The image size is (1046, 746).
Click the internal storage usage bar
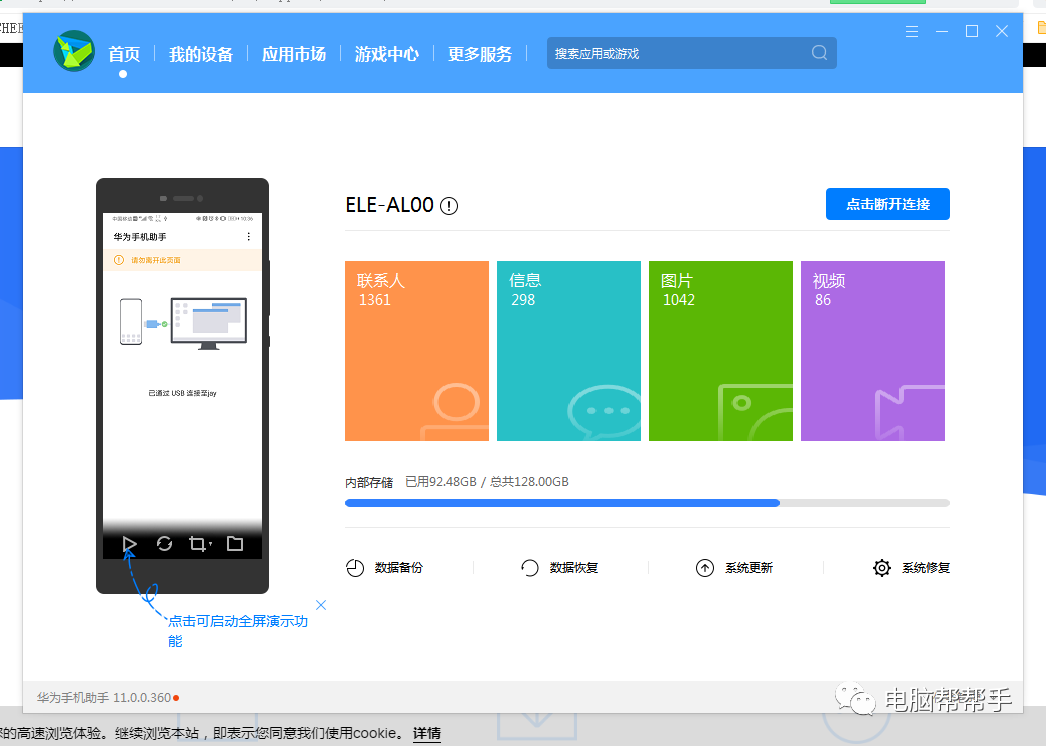coord(647,503)
